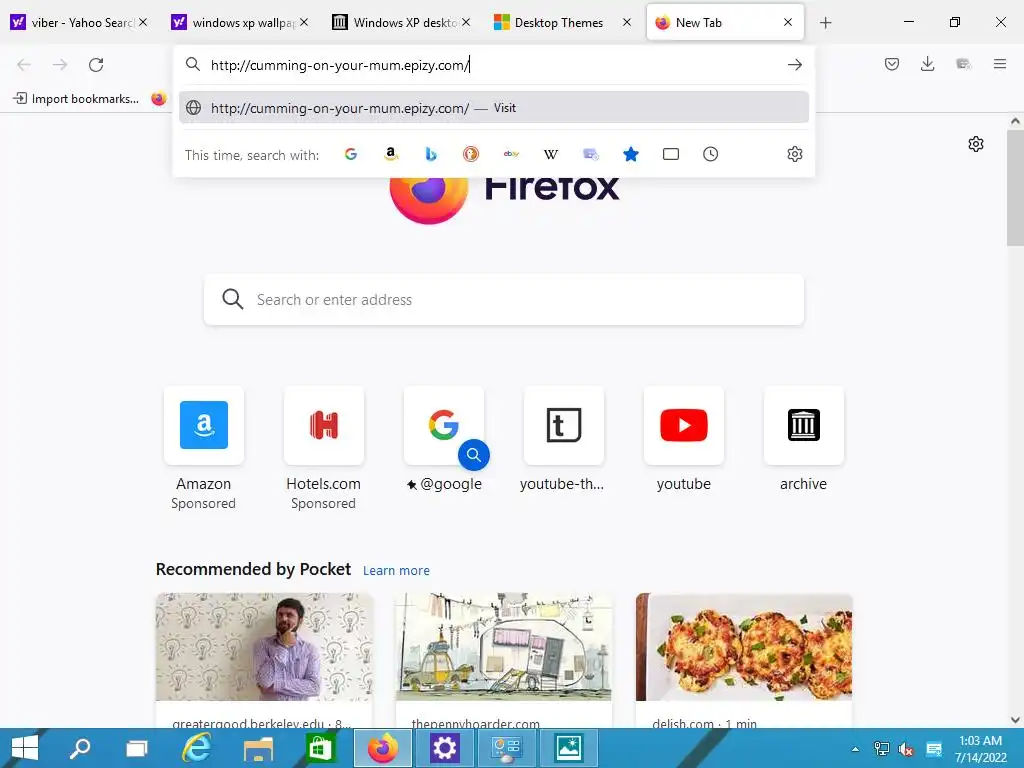This screenshot has width=1024, height=768.
Task: Open the Learn more Pocket link
Action: (x=396, y=570)
